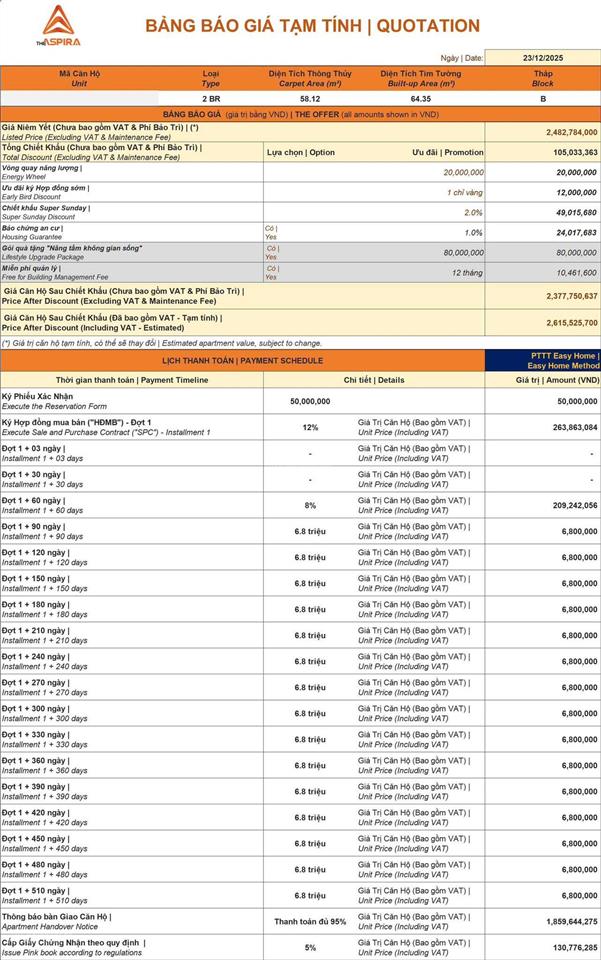Select the unit type cell "2 BR"

[211, 99]
